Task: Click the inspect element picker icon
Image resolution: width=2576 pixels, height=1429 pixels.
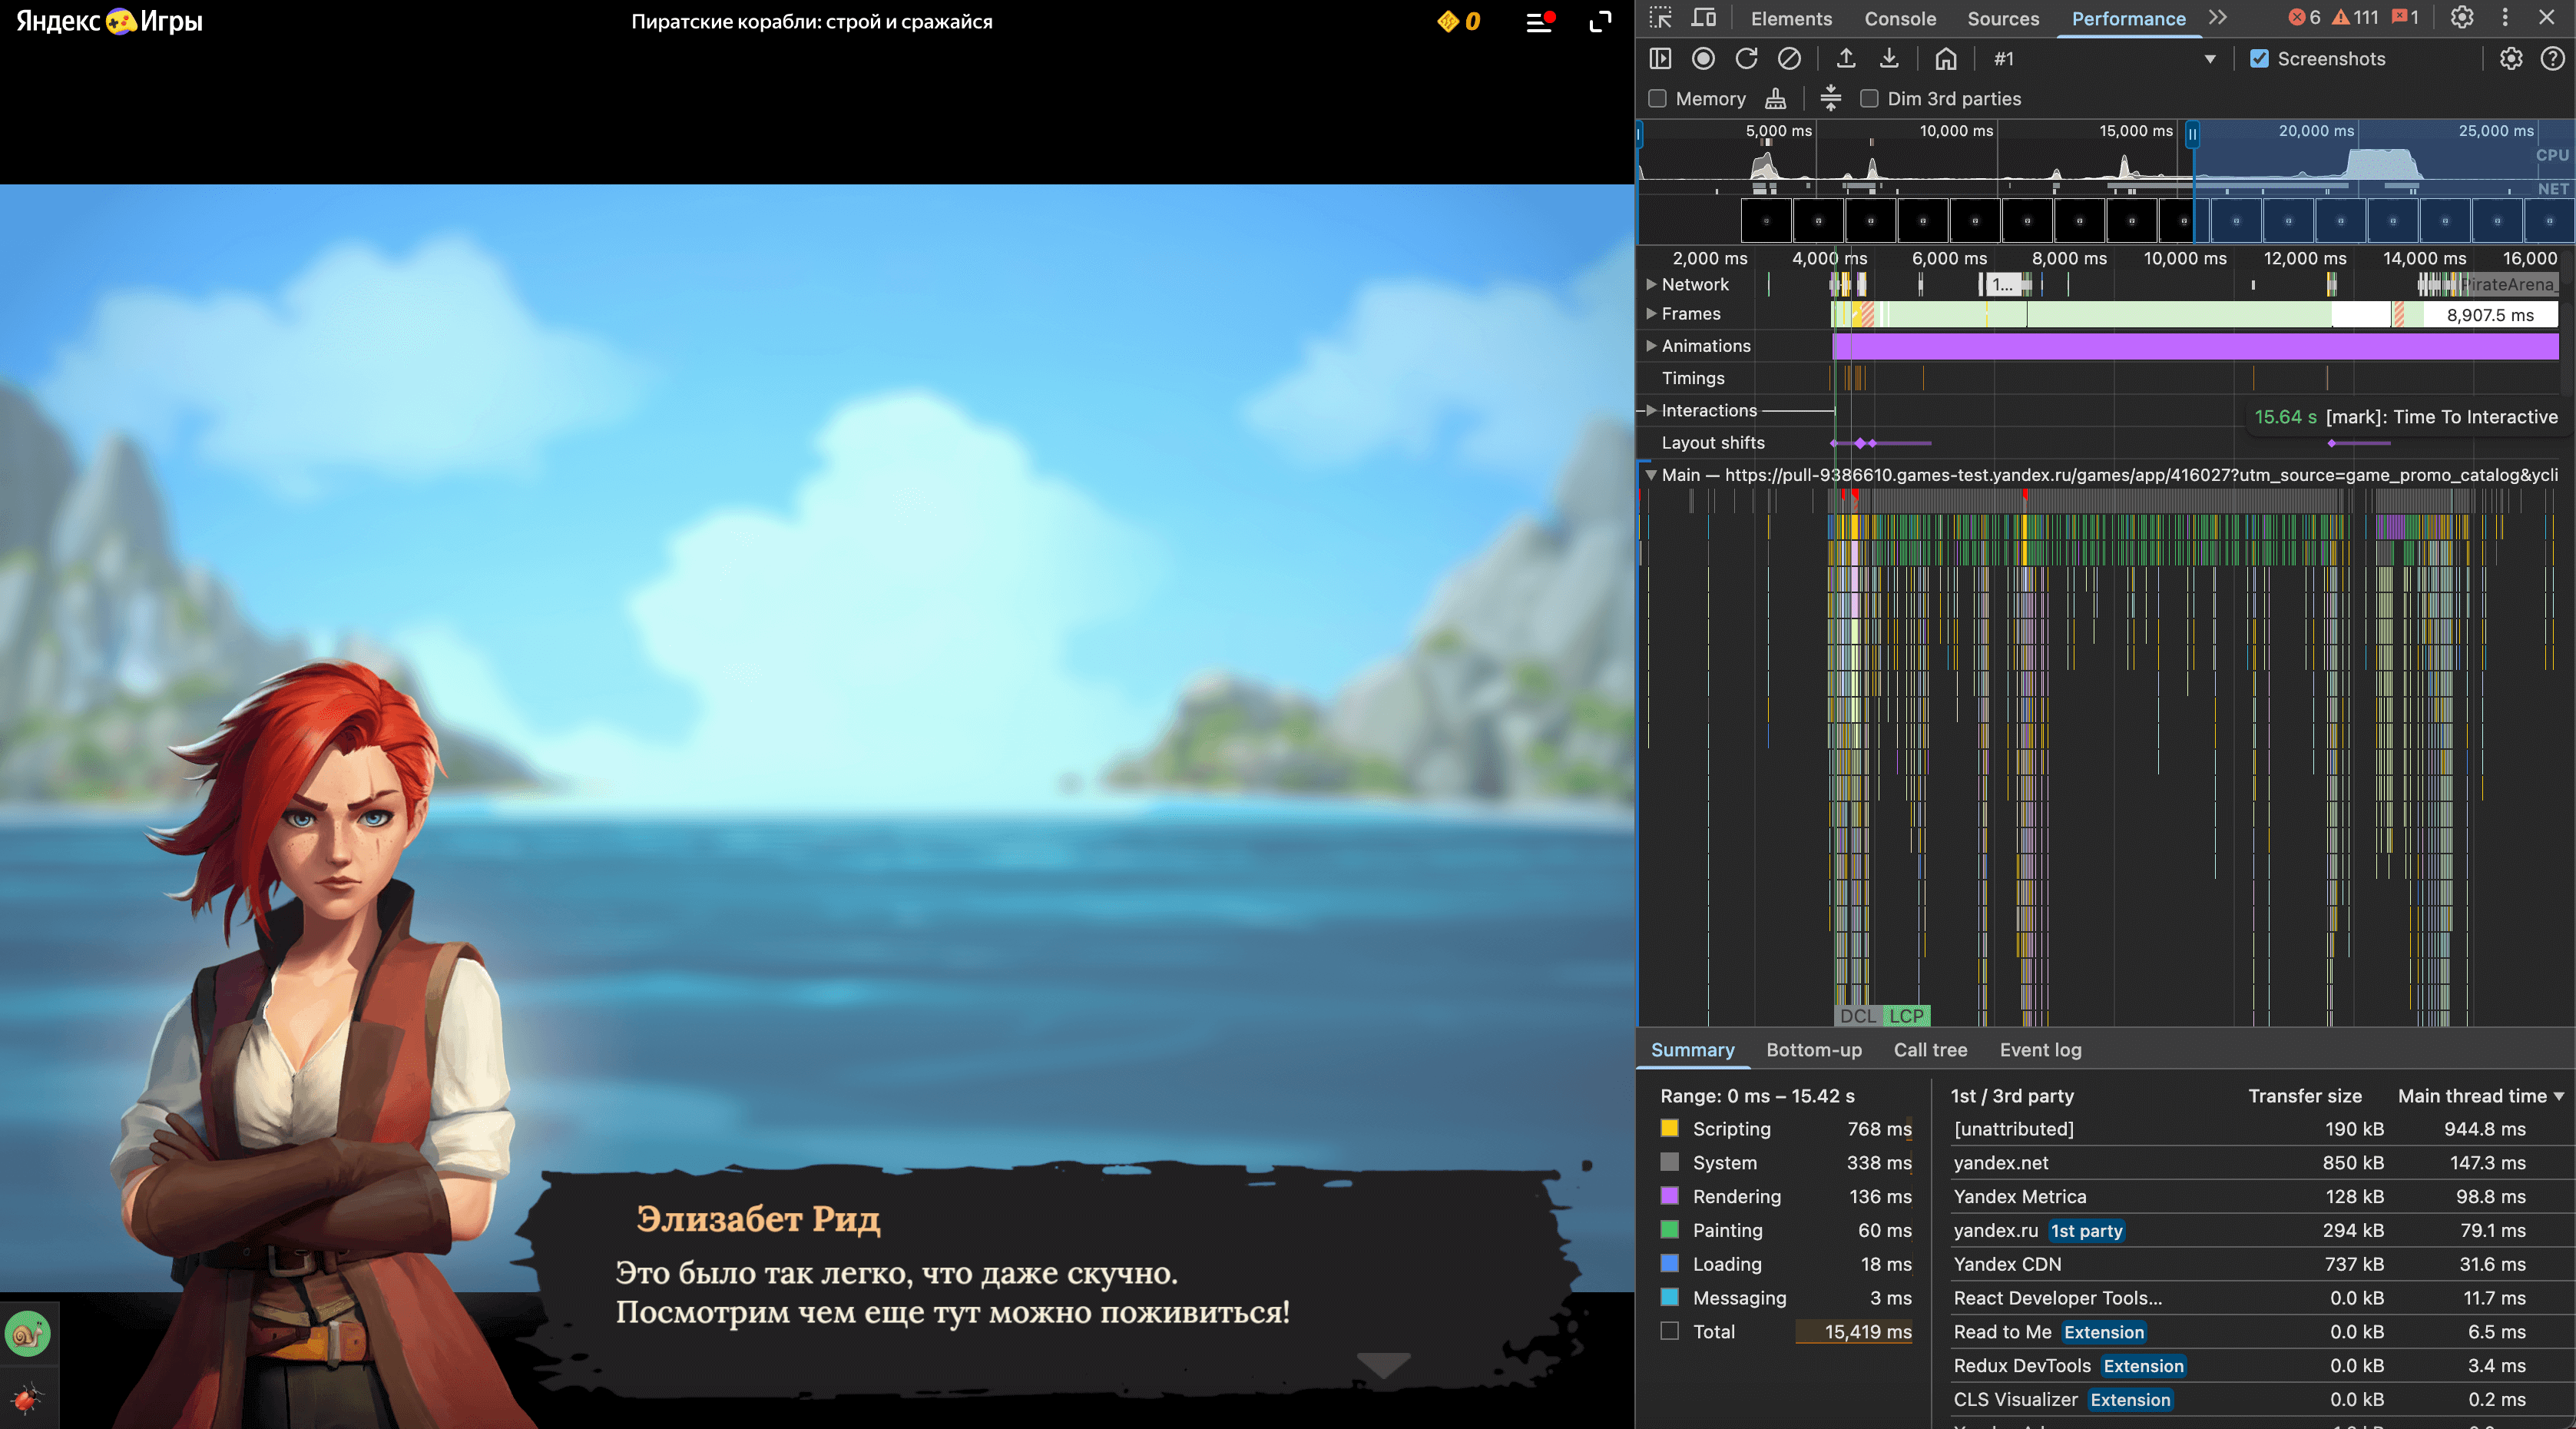Action: click(1661, 18)
